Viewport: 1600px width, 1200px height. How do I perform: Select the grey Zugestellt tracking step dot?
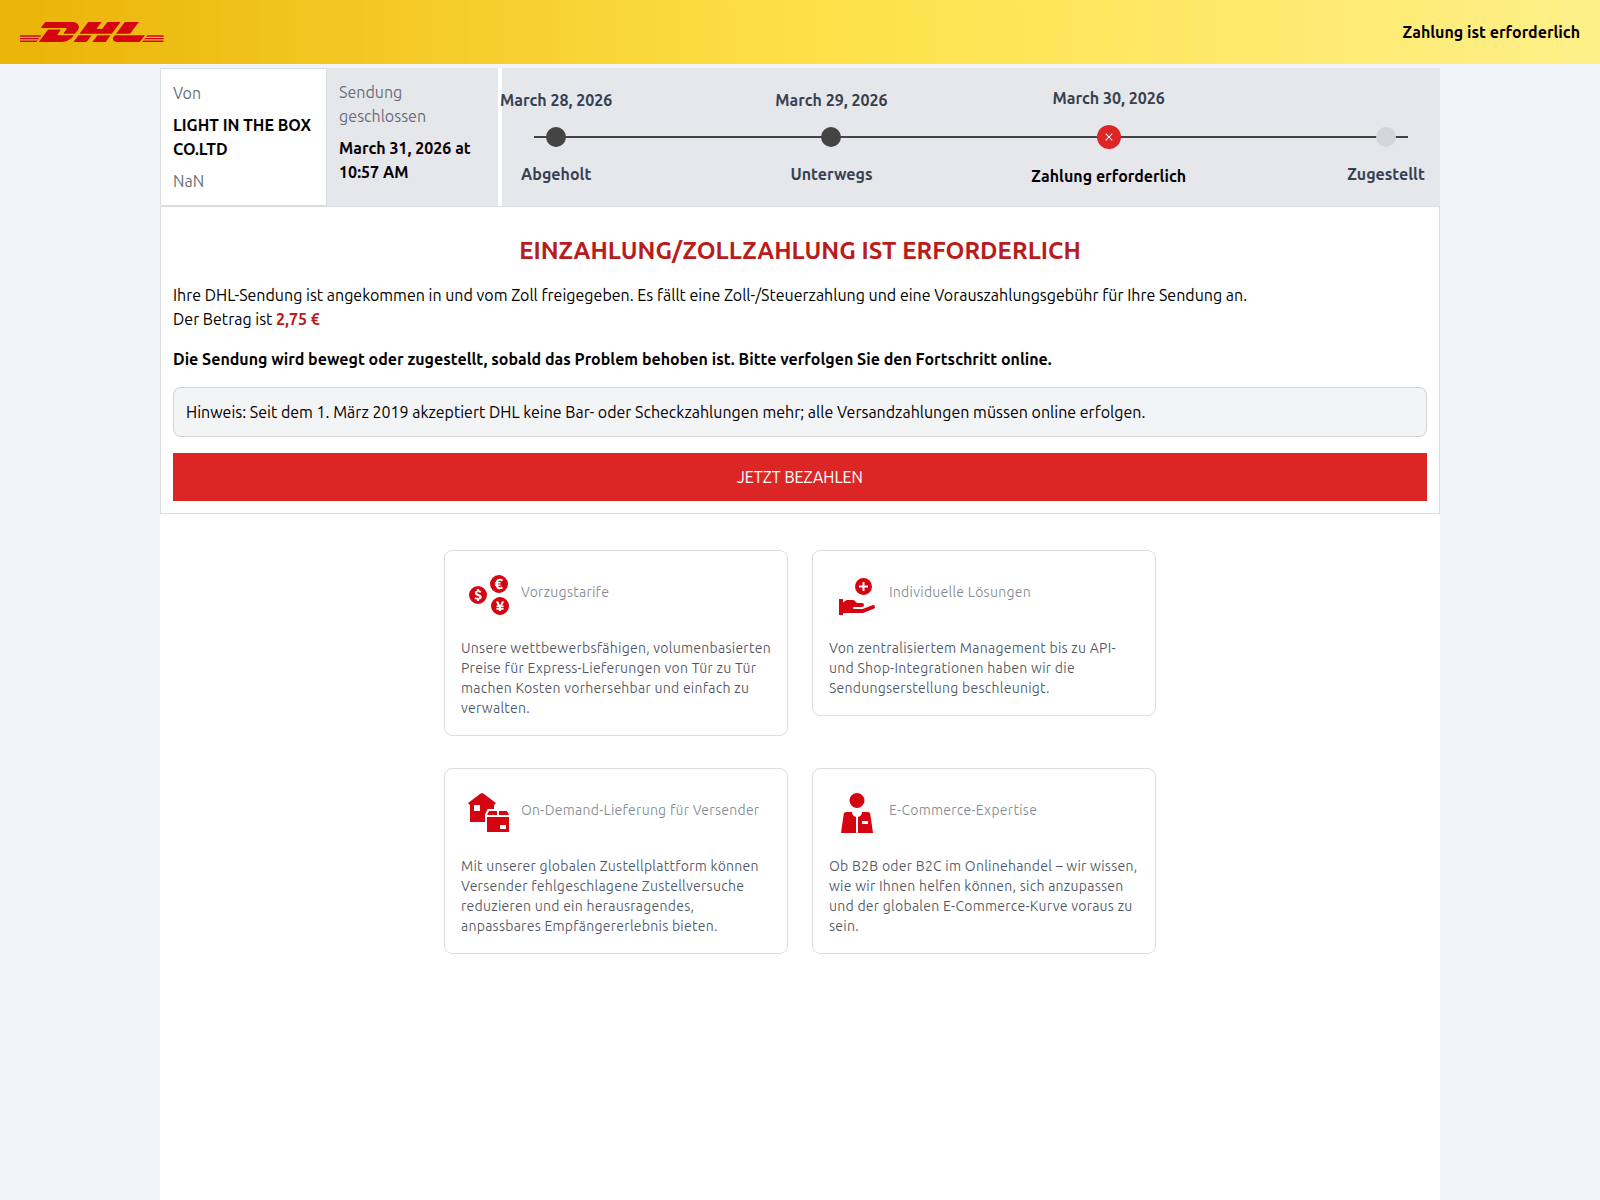click(1386, 137)
